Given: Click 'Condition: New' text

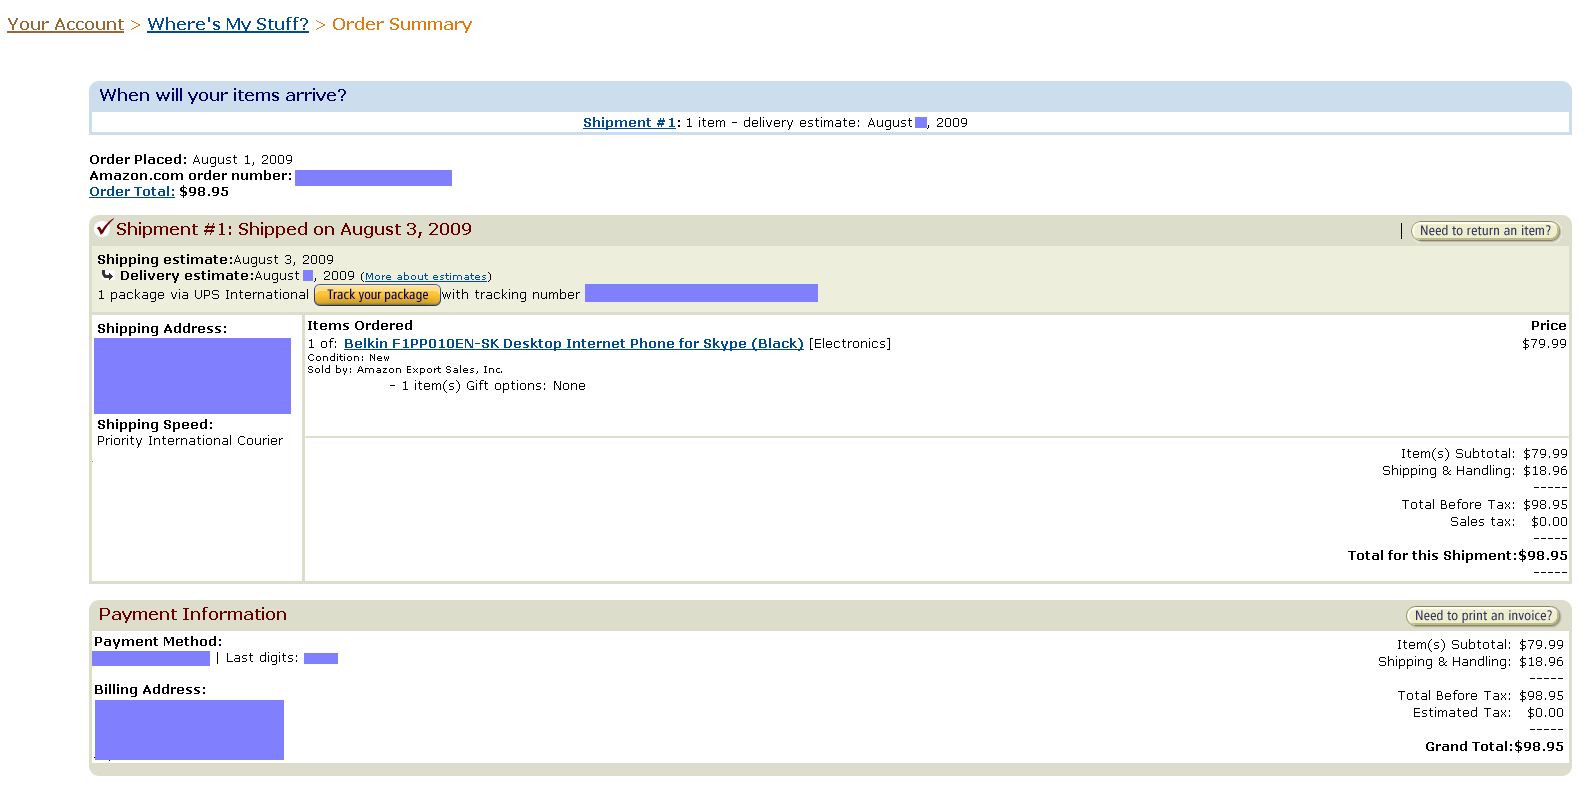Looking at the screenshot, I should [x=349, y=358].
